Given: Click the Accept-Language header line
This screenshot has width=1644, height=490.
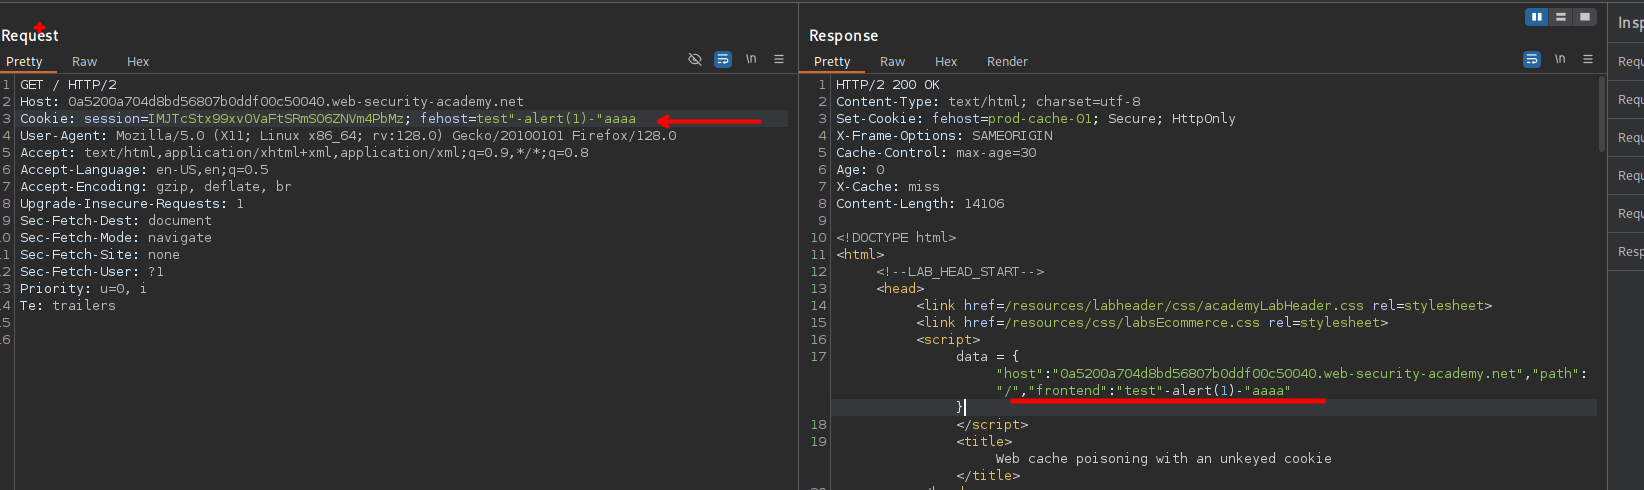Looking at the screenshot, I should pos(144,170).
